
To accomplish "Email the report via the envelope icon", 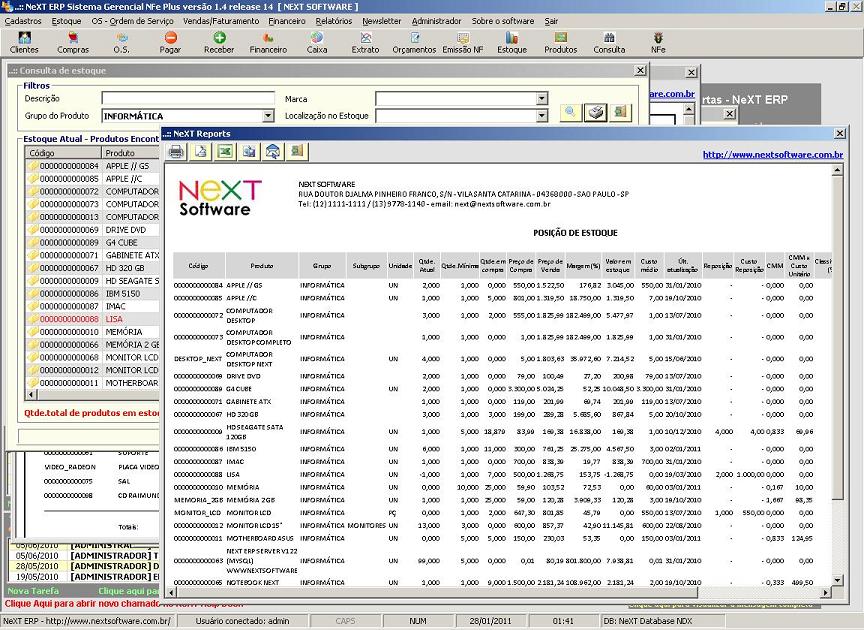I will tap(270, 151).
